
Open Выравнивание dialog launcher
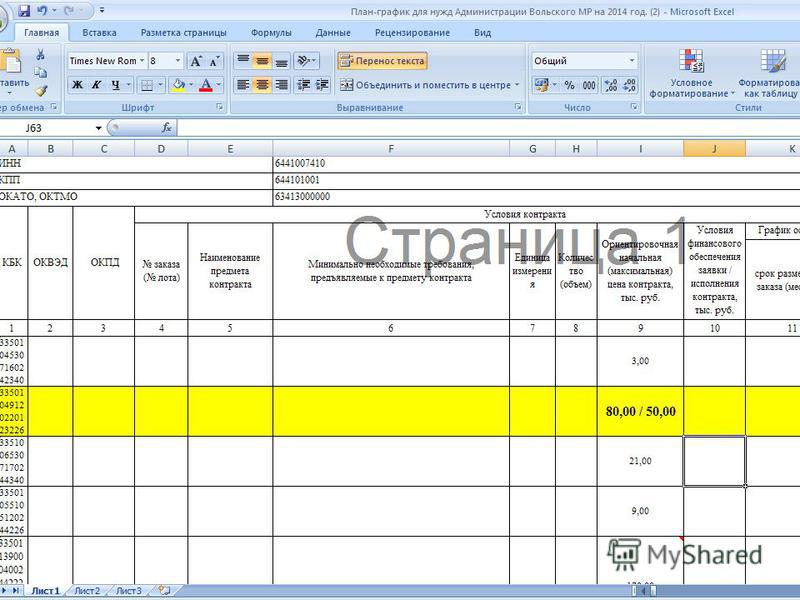(518, 107)
